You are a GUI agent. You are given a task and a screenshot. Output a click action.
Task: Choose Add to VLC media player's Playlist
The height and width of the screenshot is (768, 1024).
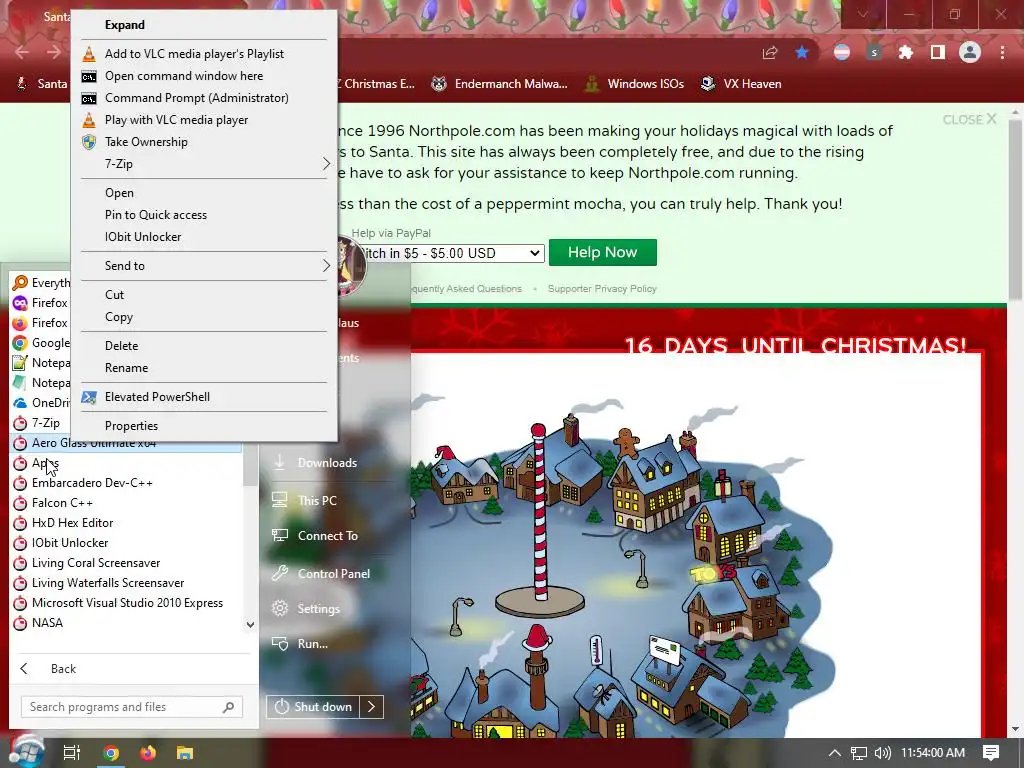tap(194, 54)
